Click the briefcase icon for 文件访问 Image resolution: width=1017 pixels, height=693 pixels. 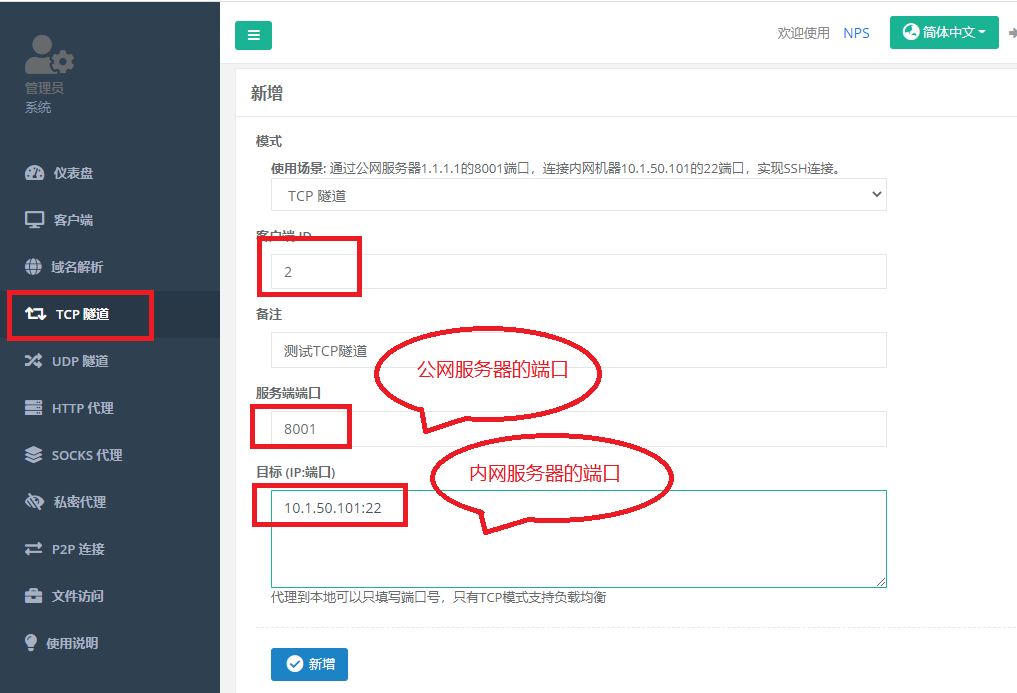(x=34, y=596)
